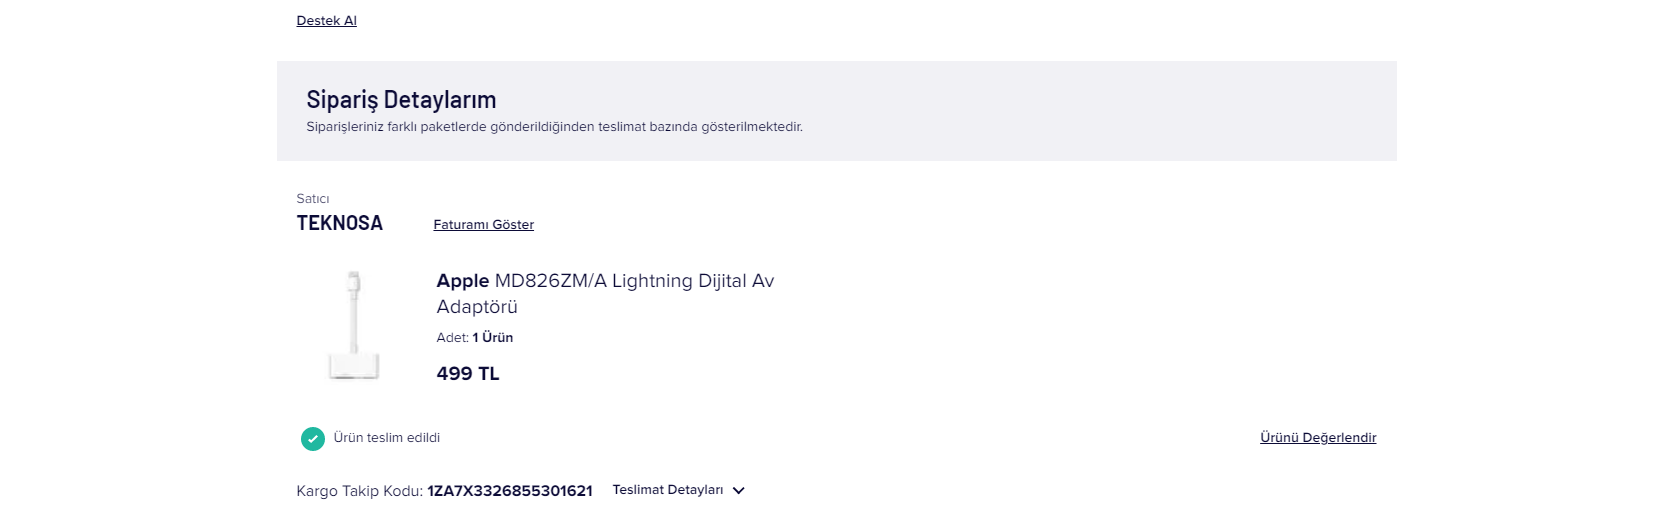Click the word Adaptörü in product name
Image resolution: width=1675 pixels, height=517 pixels.
pos(477,307)
